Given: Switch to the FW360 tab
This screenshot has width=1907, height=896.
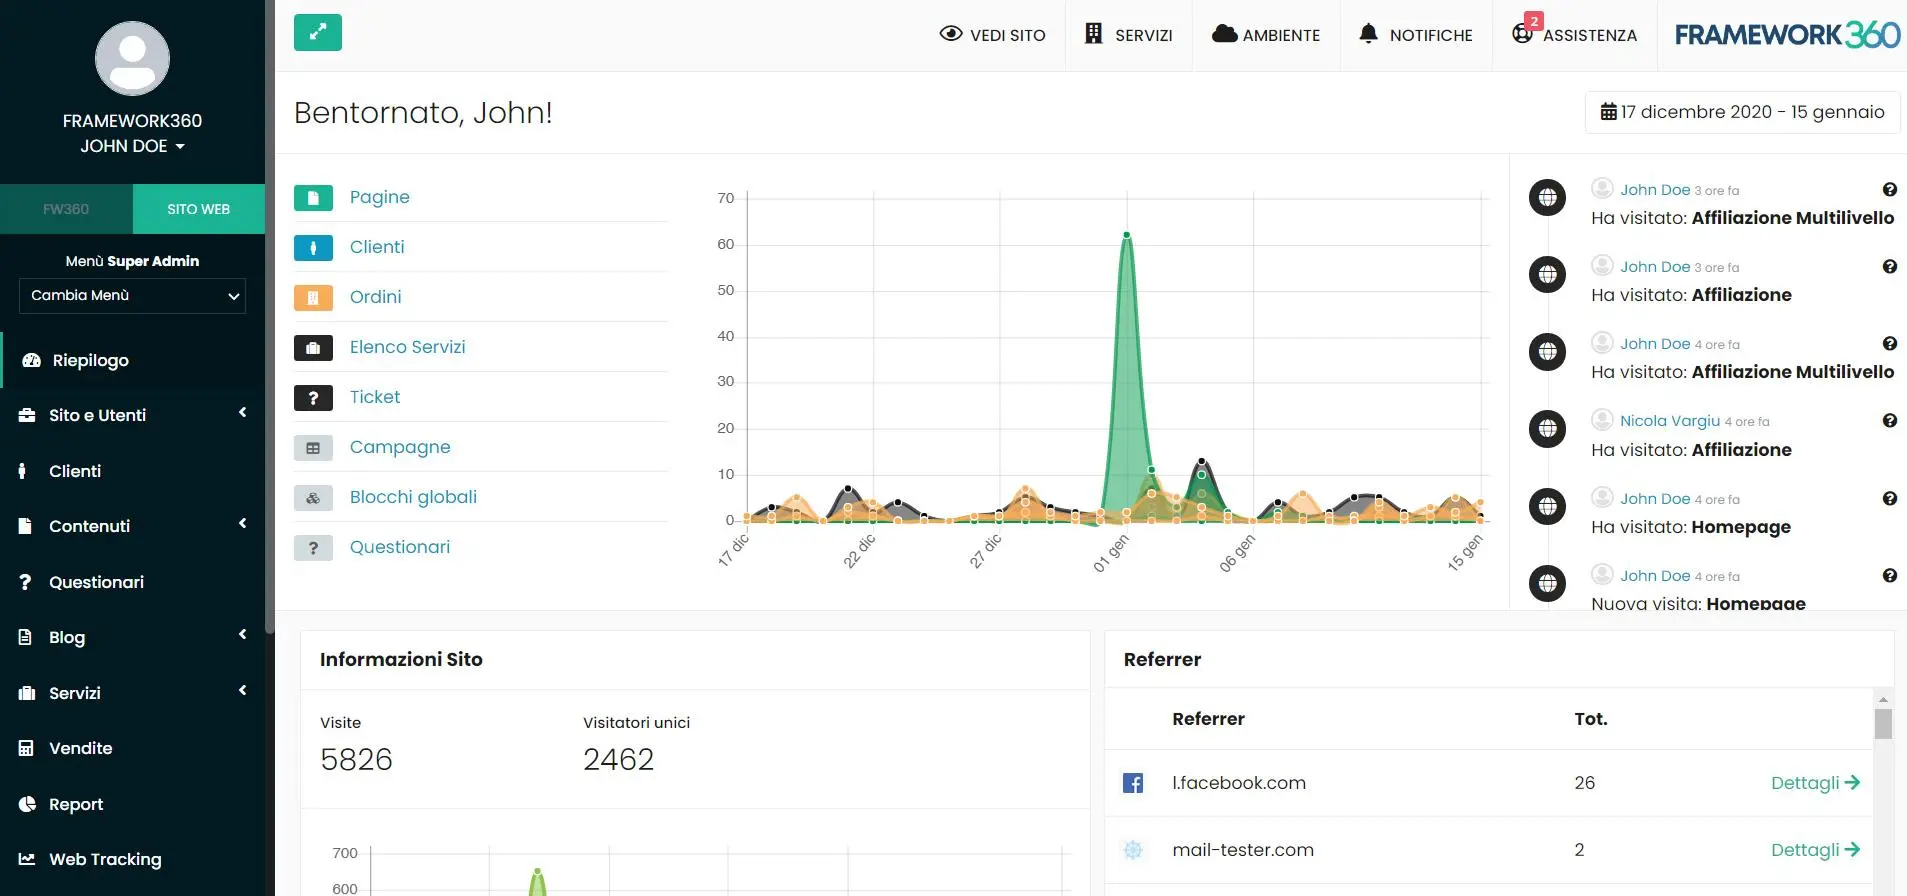Looking at the screenshot, I should (66, 209).
